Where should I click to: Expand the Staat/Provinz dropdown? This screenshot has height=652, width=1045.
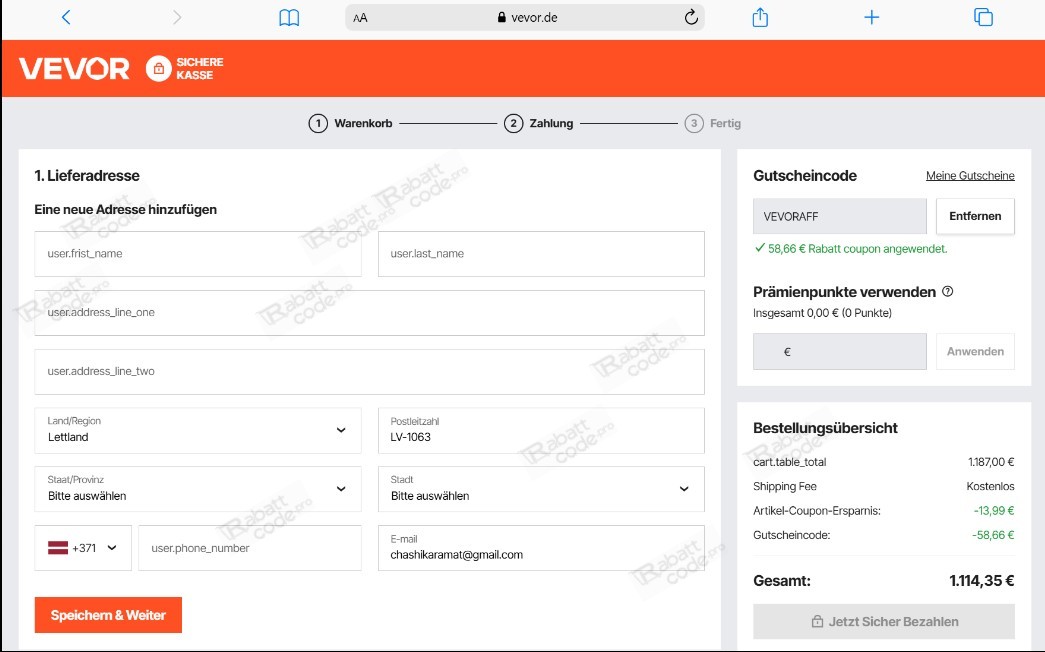(198, 489)
